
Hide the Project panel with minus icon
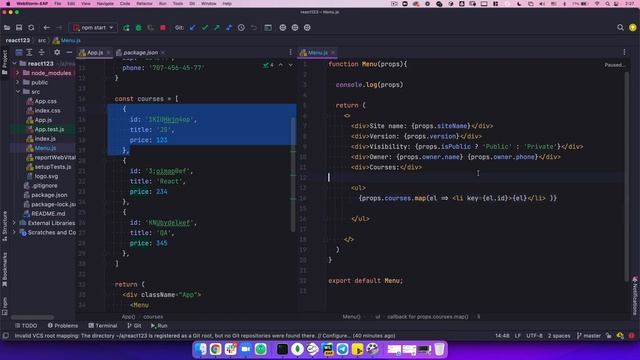(x=69, y=52)
